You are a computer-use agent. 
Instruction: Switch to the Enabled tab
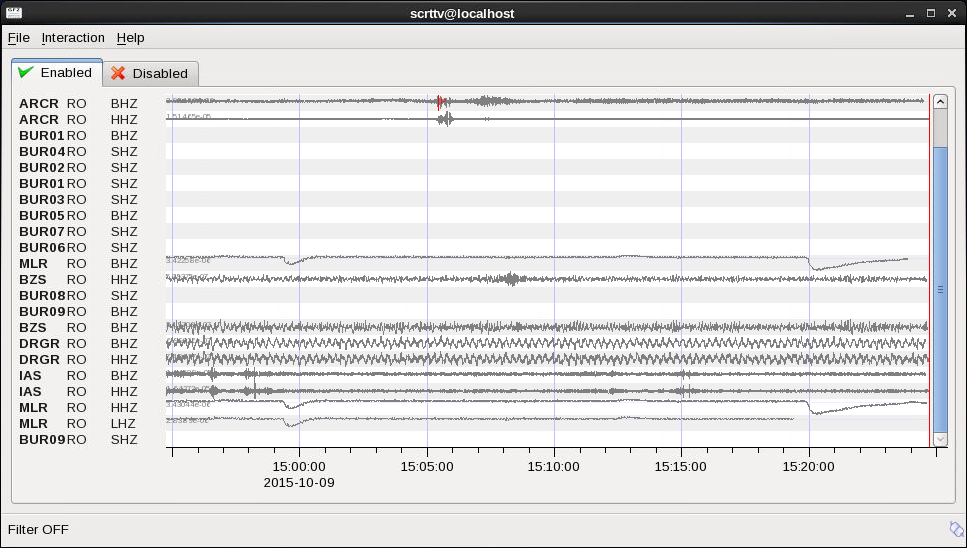57,73
